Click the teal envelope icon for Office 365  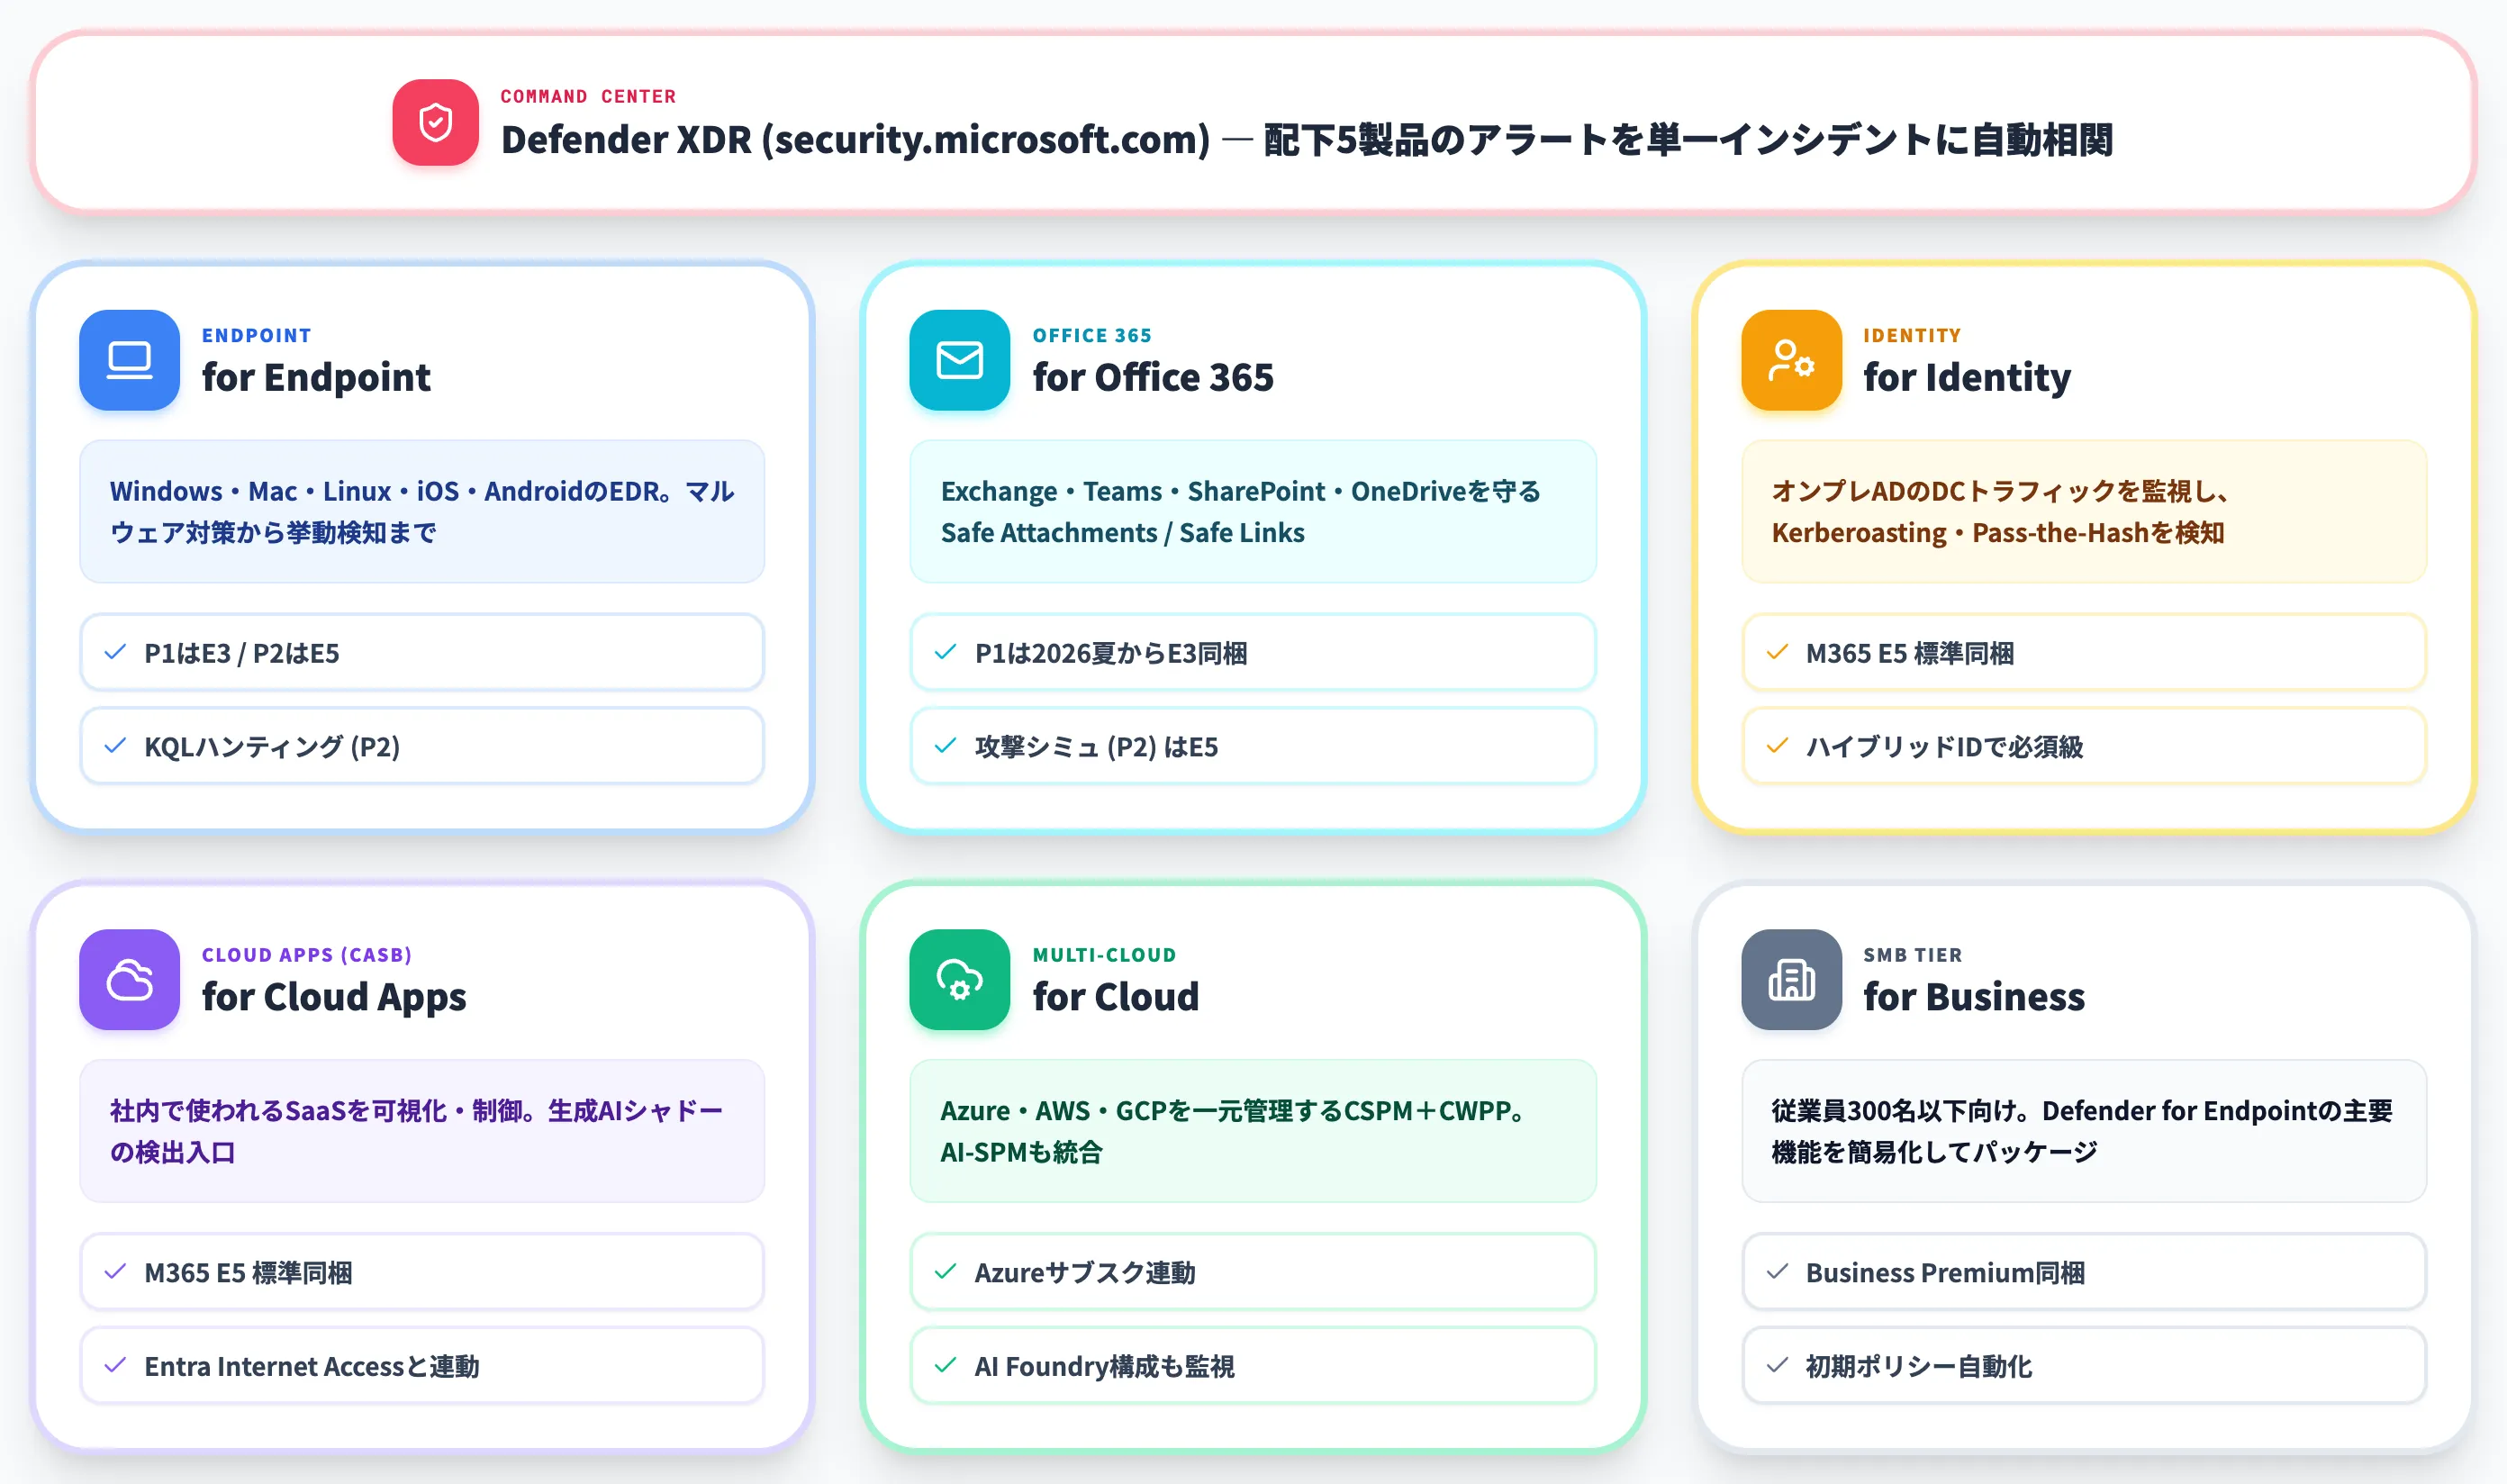[x=960, y=360]
